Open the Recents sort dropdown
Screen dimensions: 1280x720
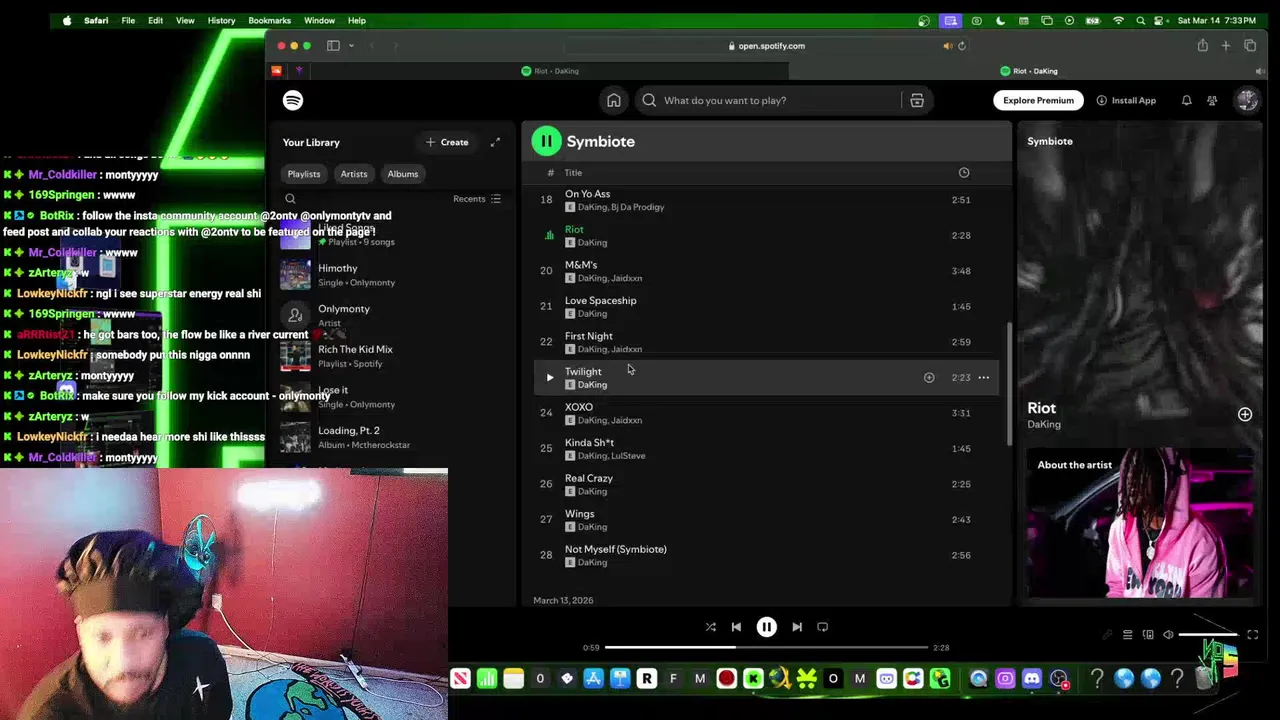click(x=477, y=199)
